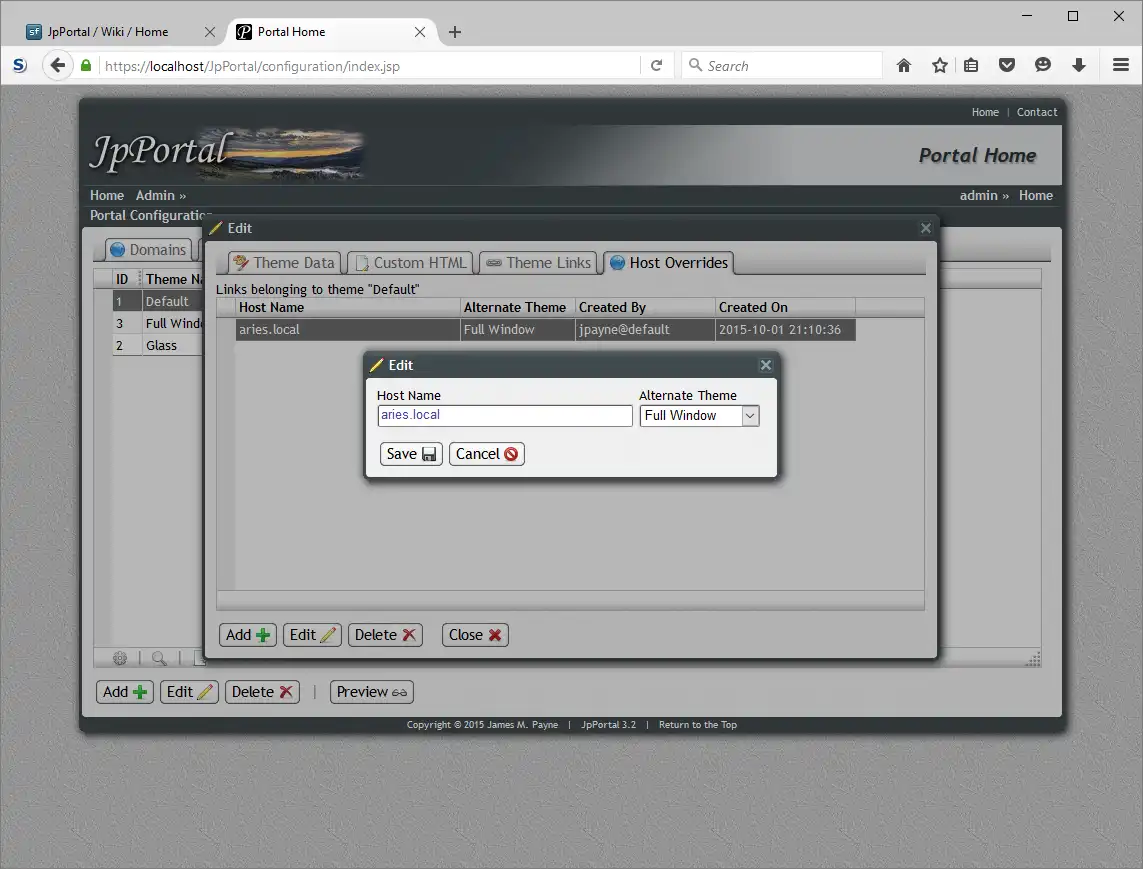Viewport: 1143px width, 869px height.
Task: Open the admin » user menu
Action: click(984, 195)
